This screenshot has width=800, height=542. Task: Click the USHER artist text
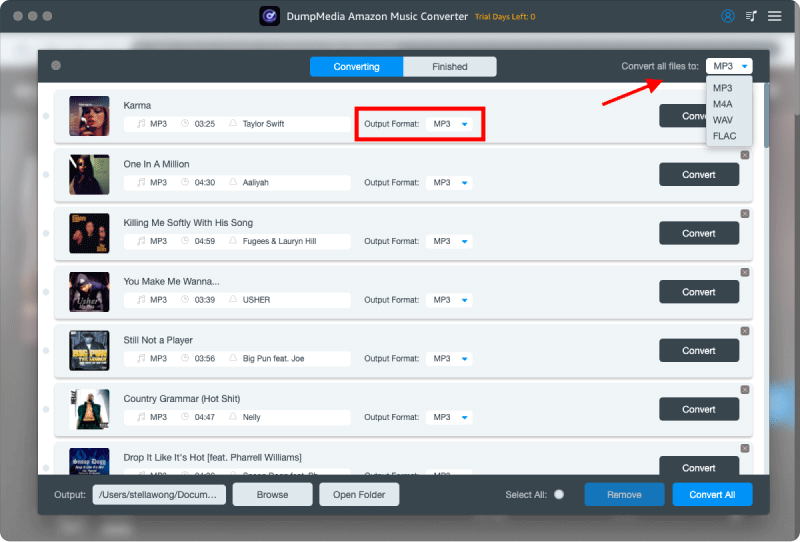pyautogui.click(x=256, y=300)
